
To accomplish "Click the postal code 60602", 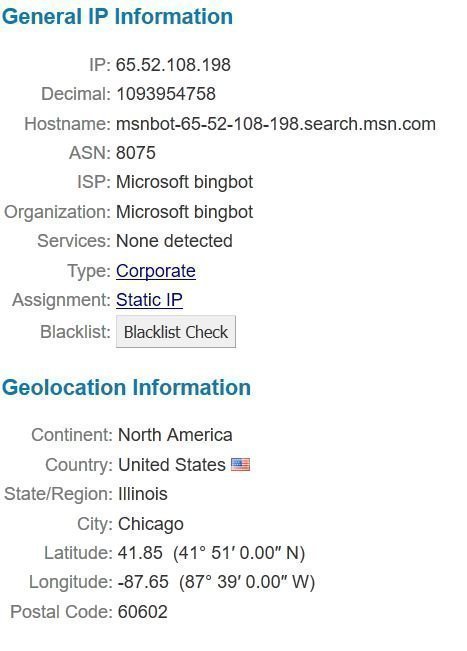I will (x=142, y=612).
